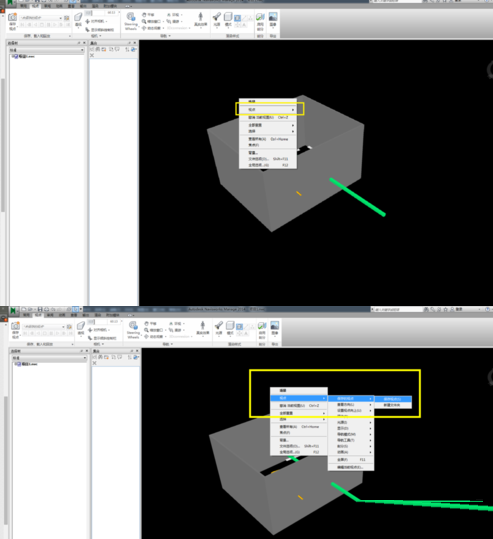Click the Lighting flashlight icon in upper ribbon
The width and height of the screenshot is (493, 539).
point(217,16)
